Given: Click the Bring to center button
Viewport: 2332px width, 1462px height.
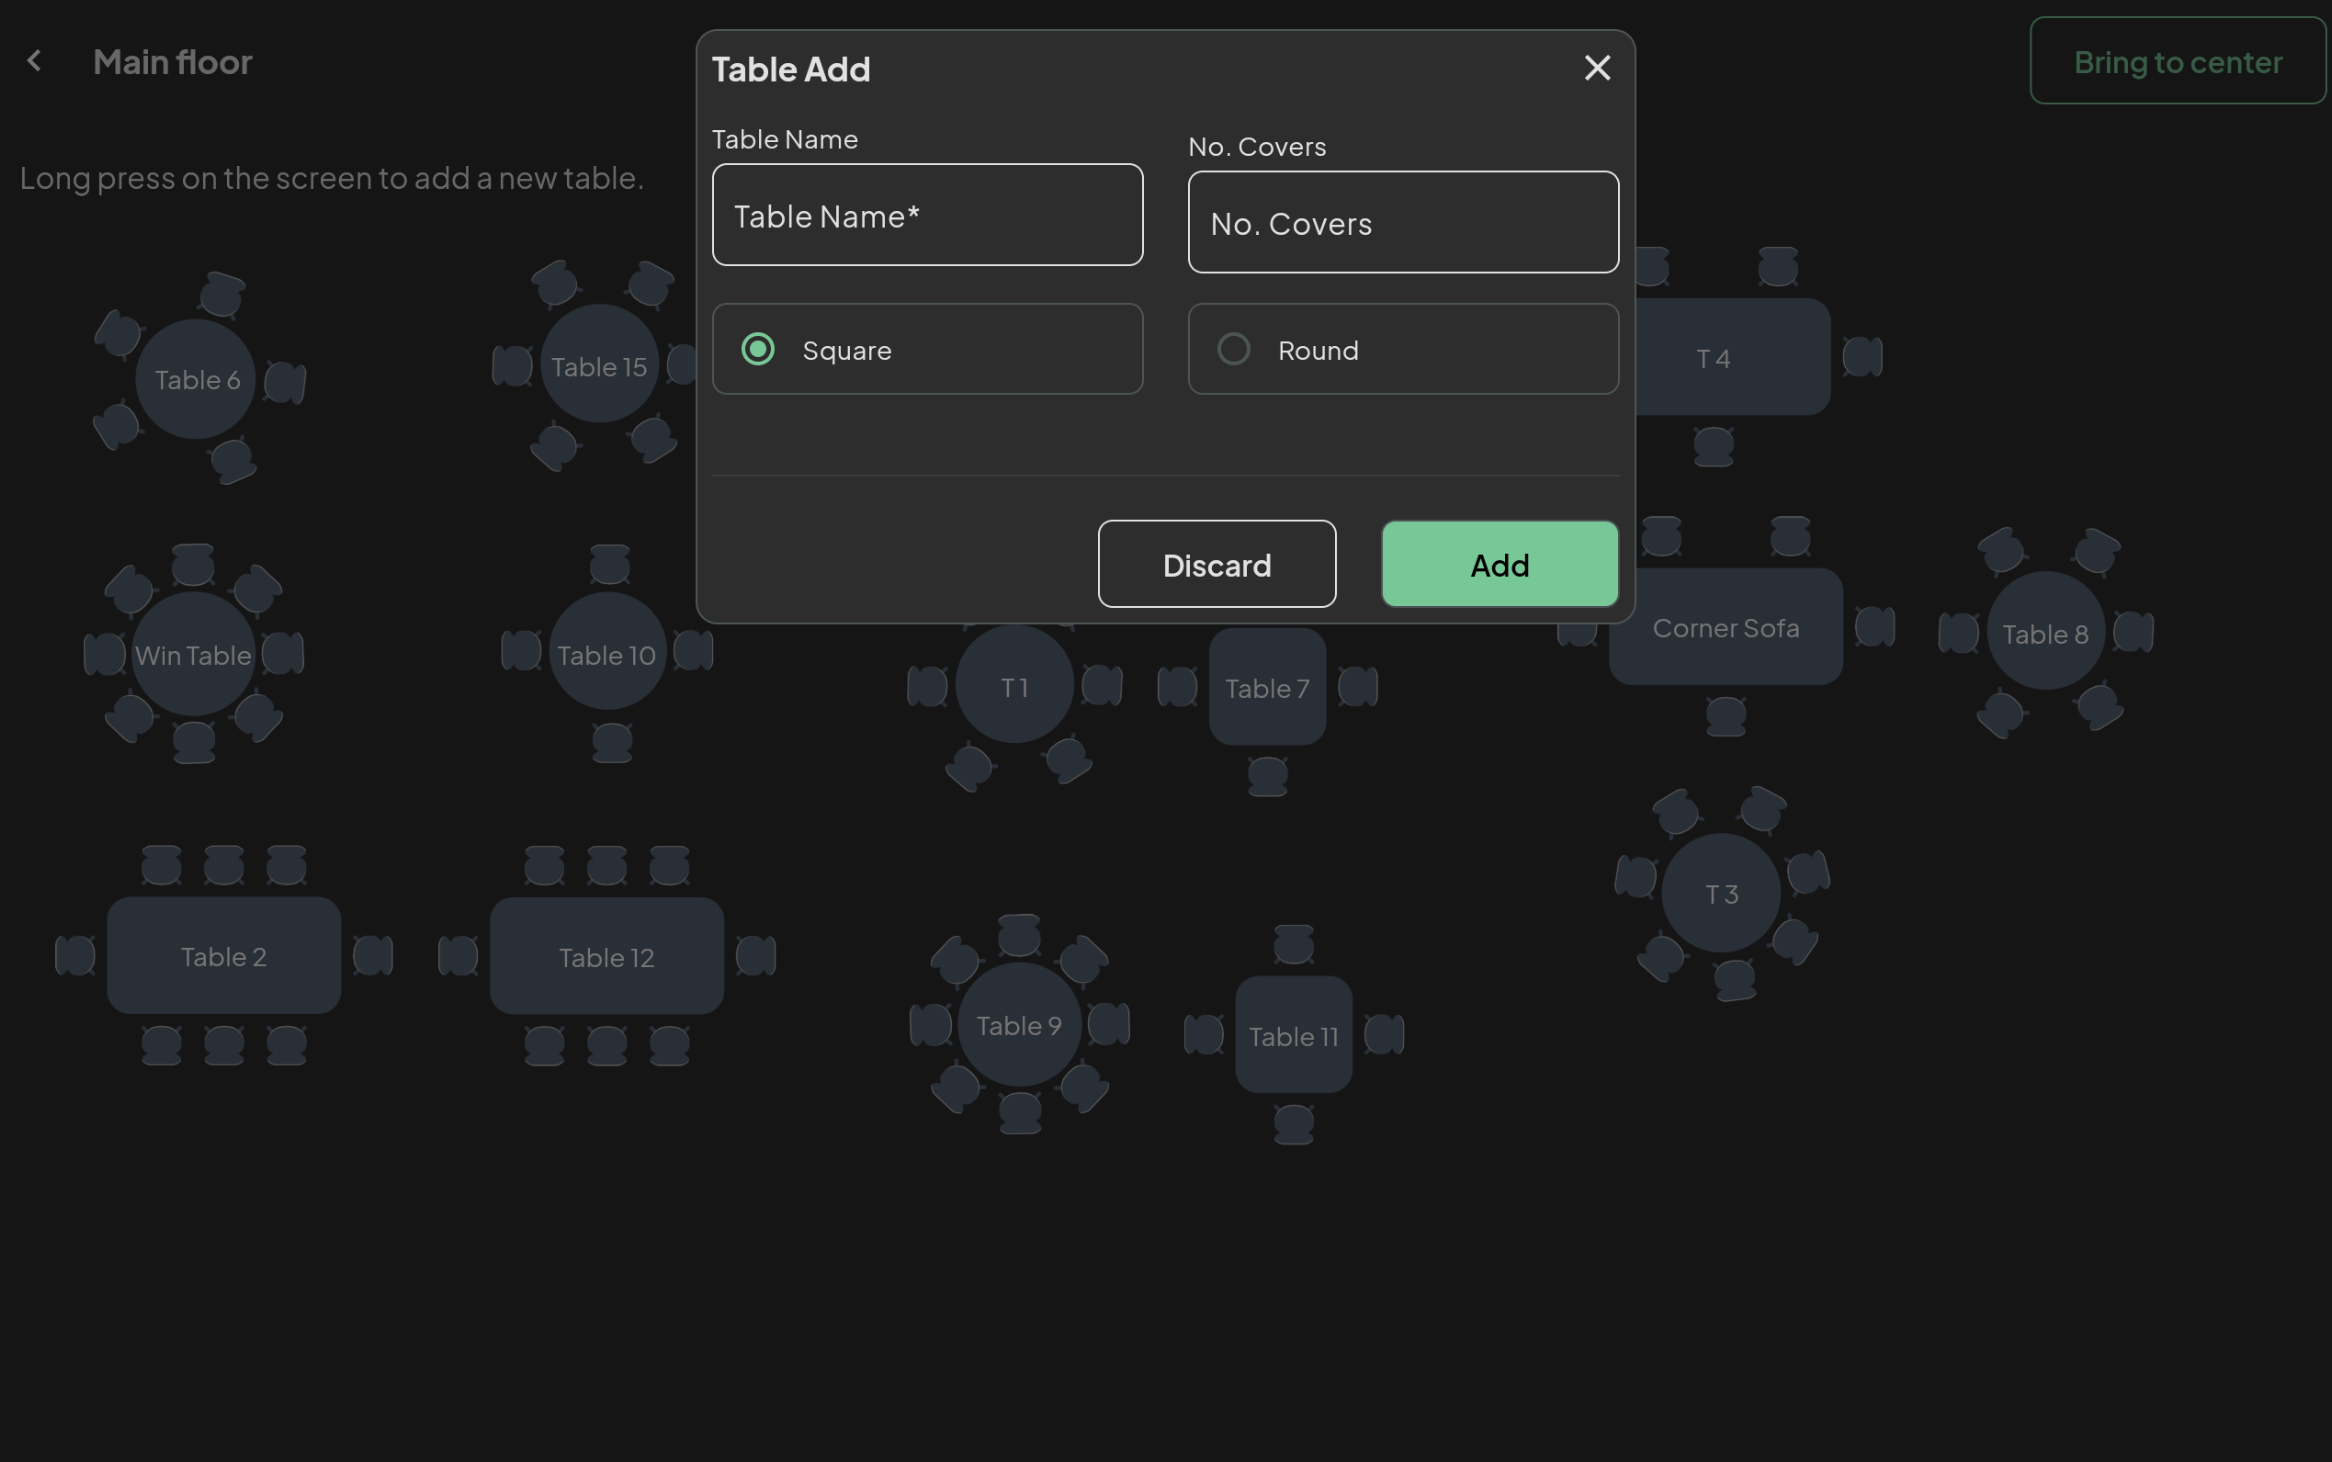Looking at the screenshot, I should click(x=2177, y=59).
